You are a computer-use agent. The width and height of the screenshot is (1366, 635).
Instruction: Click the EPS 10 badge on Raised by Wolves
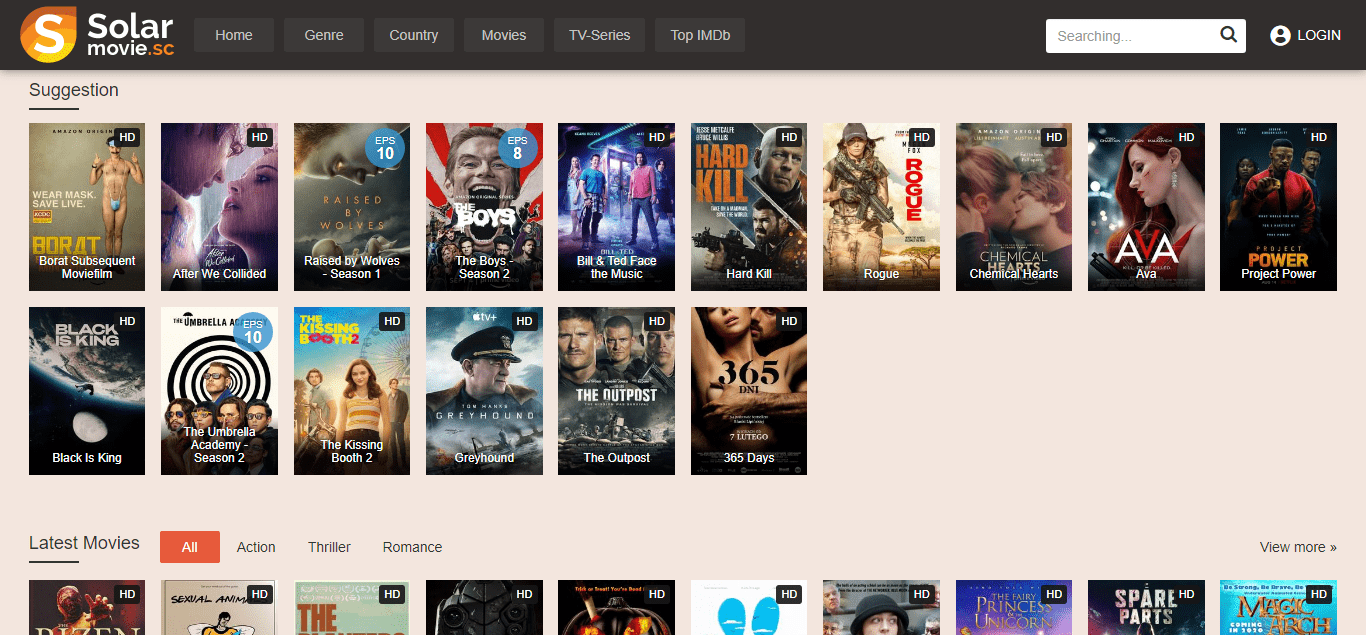(385, 148)
